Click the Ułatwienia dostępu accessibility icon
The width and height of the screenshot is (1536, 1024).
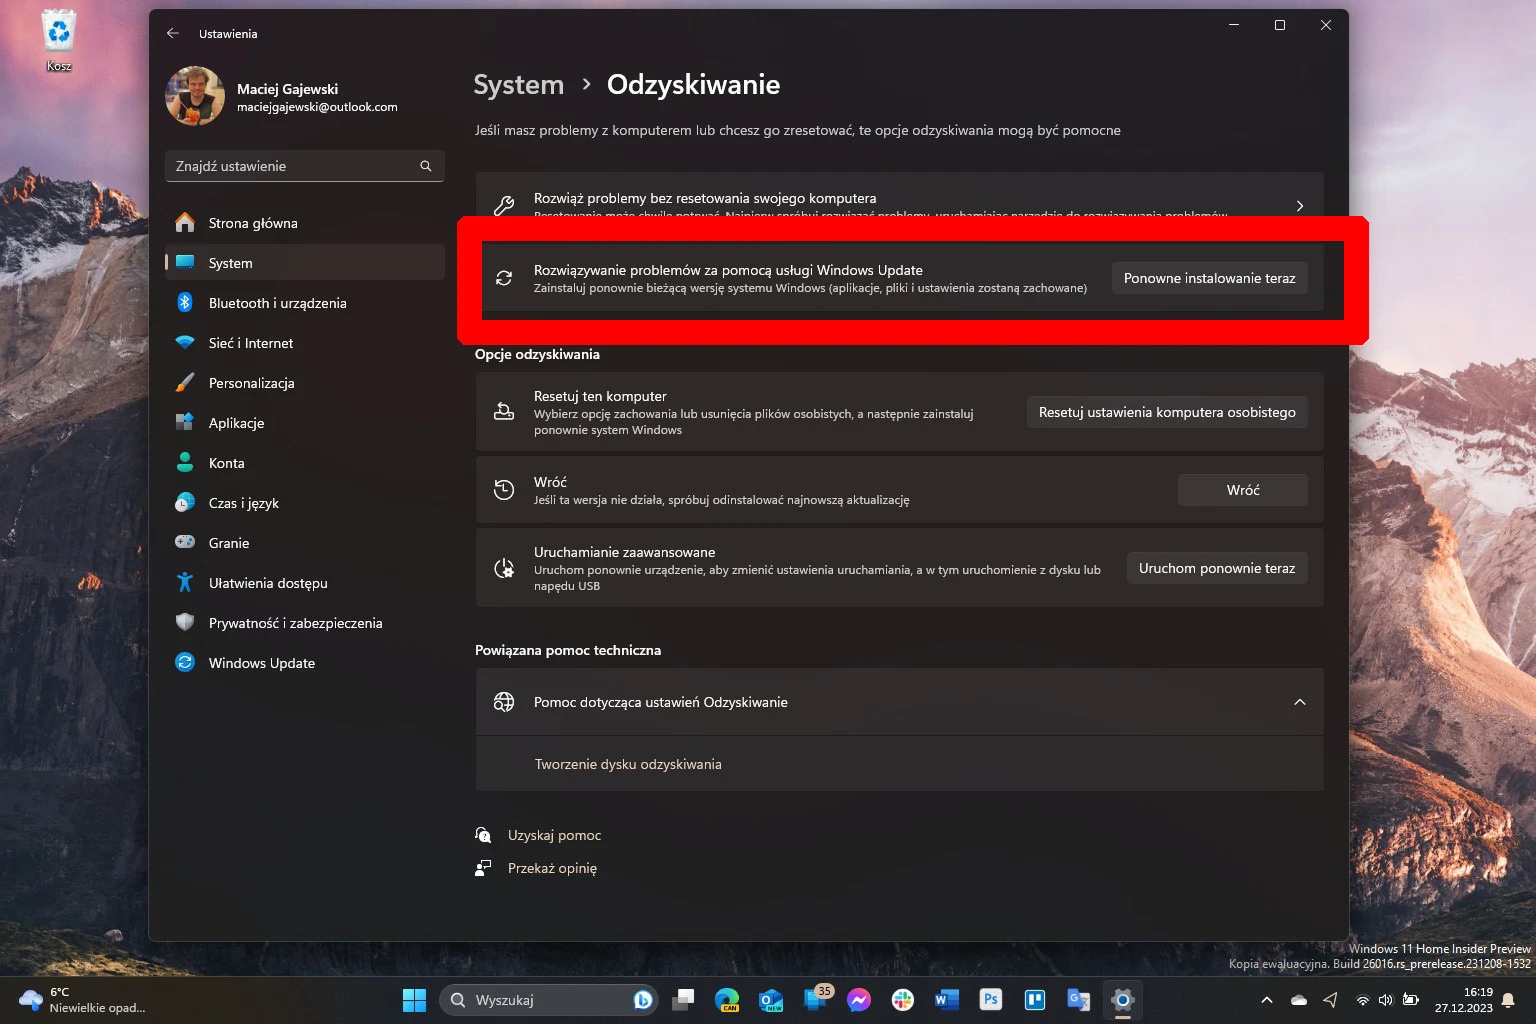(185, 583)
